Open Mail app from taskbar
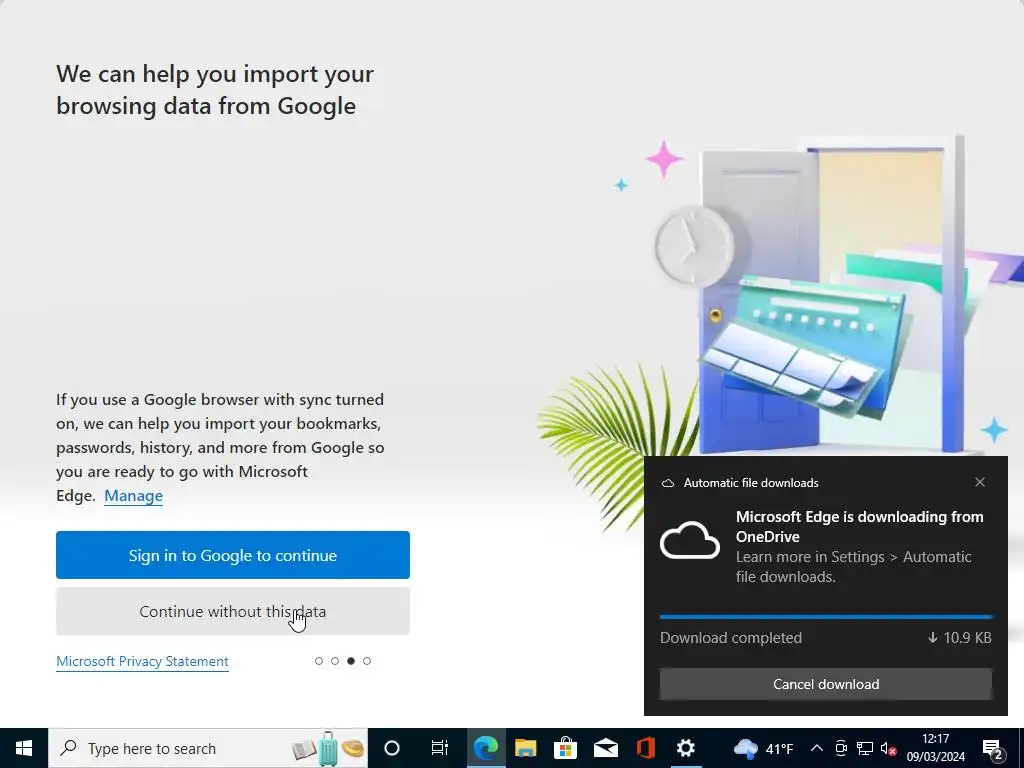 point(605,748)
